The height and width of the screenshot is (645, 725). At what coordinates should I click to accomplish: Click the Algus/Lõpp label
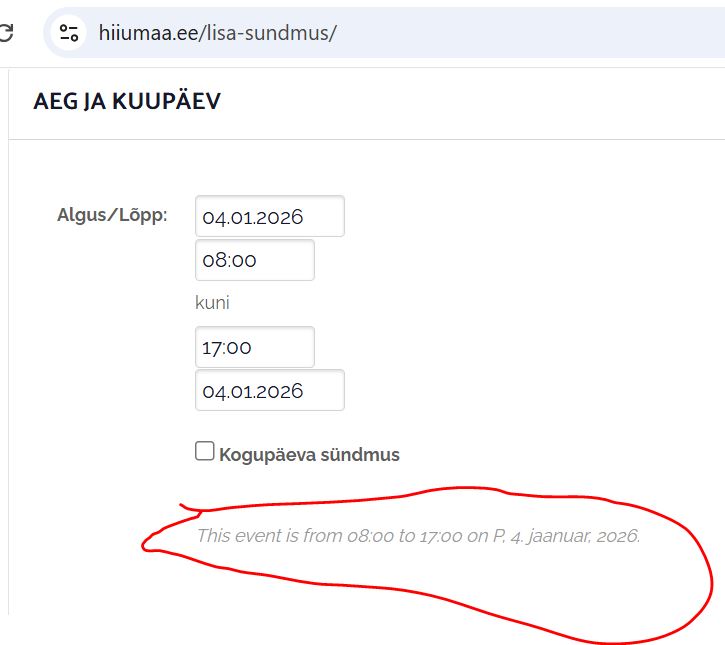tap(112, 215)
